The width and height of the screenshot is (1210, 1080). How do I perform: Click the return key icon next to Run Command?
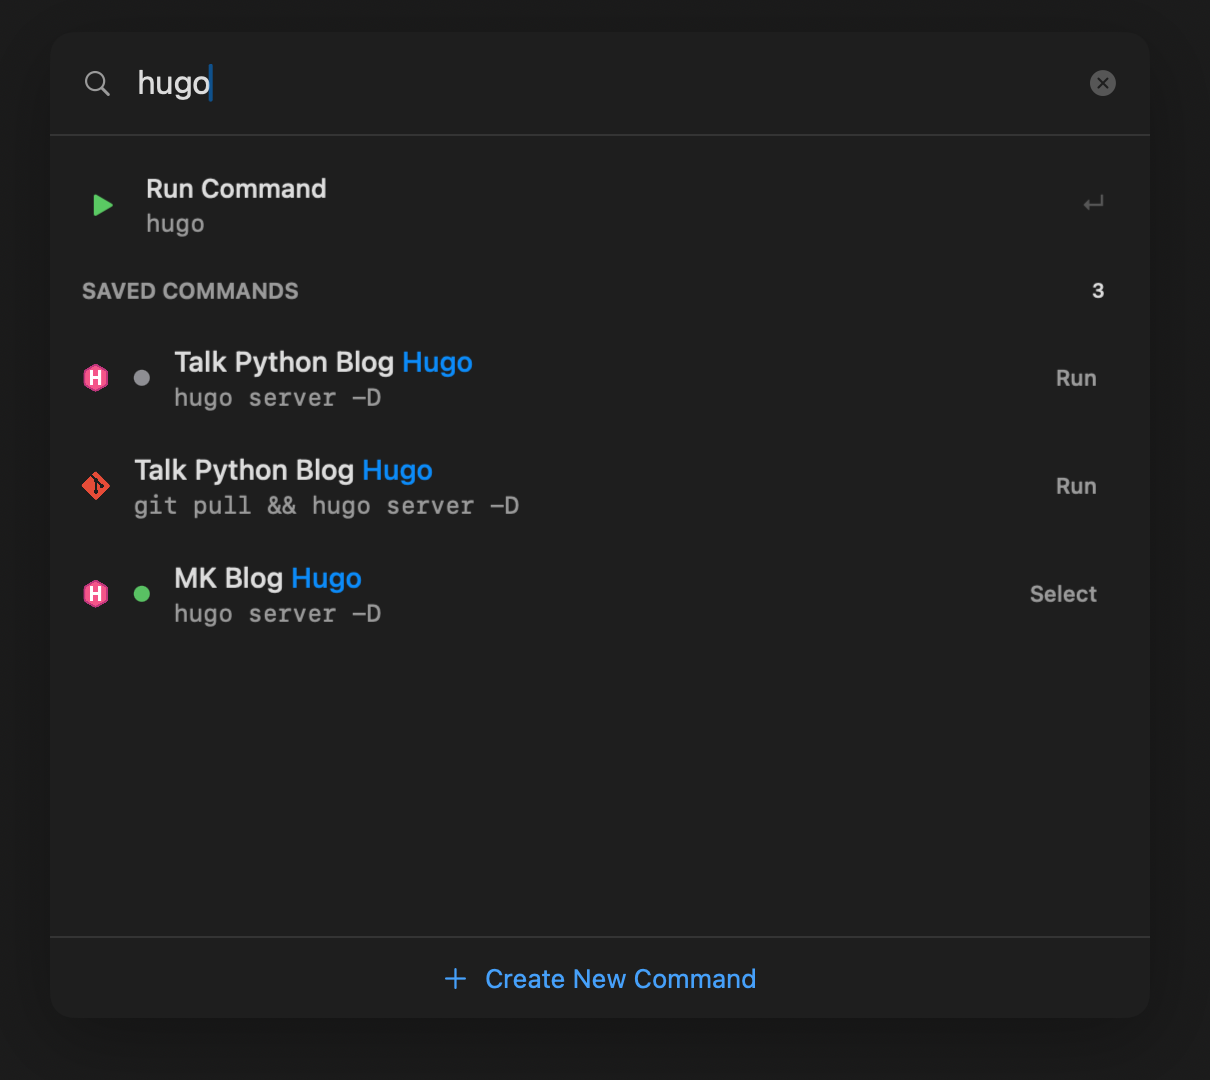point(1092,203)
